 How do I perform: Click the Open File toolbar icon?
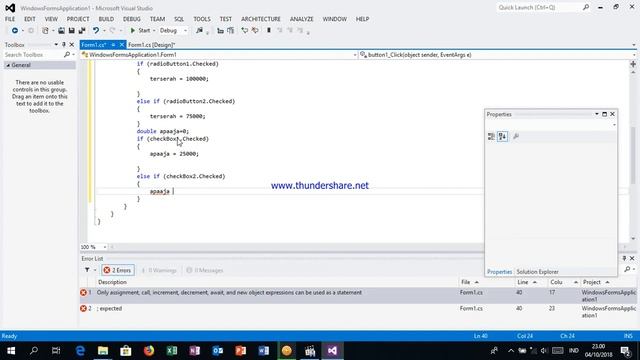61,31
